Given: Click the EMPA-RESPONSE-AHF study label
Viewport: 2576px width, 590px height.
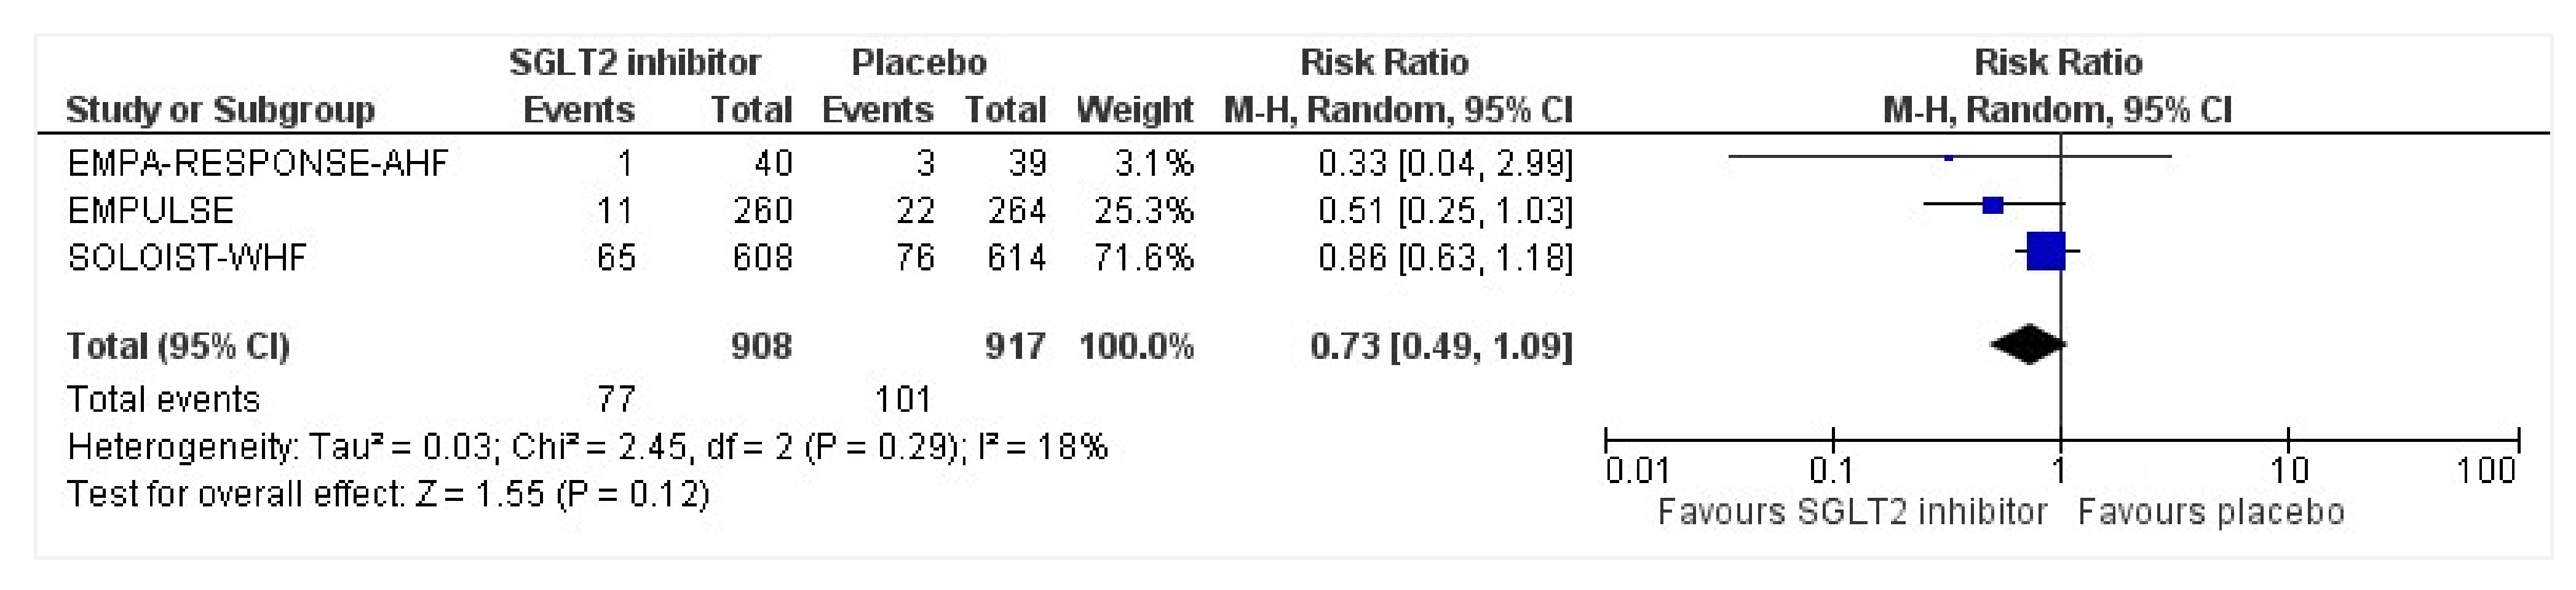Looking at the screenshot, I should point(257,163).
